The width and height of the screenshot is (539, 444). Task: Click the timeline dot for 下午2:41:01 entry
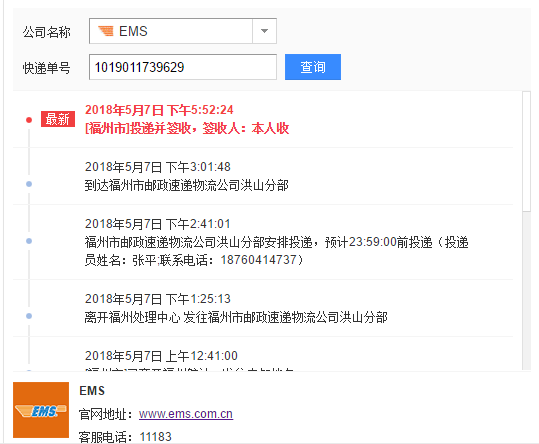point(29,241)
